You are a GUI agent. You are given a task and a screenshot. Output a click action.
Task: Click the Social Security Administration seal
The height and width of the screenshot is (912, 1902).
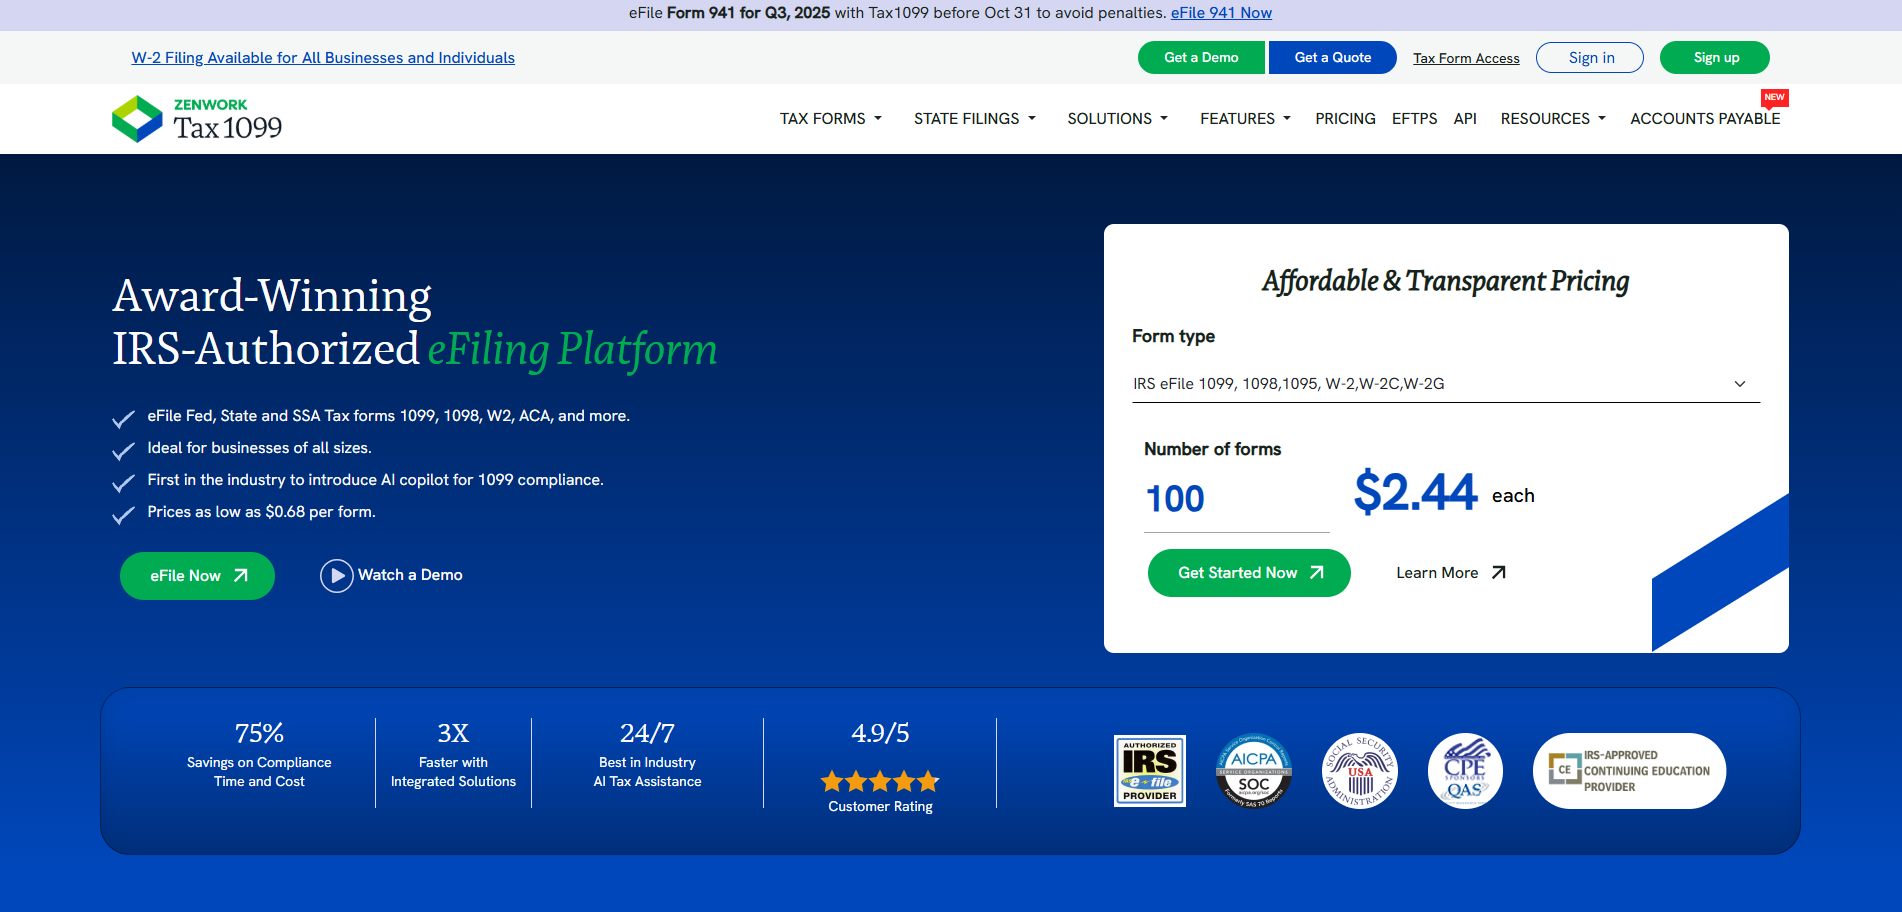(1359, 771)
